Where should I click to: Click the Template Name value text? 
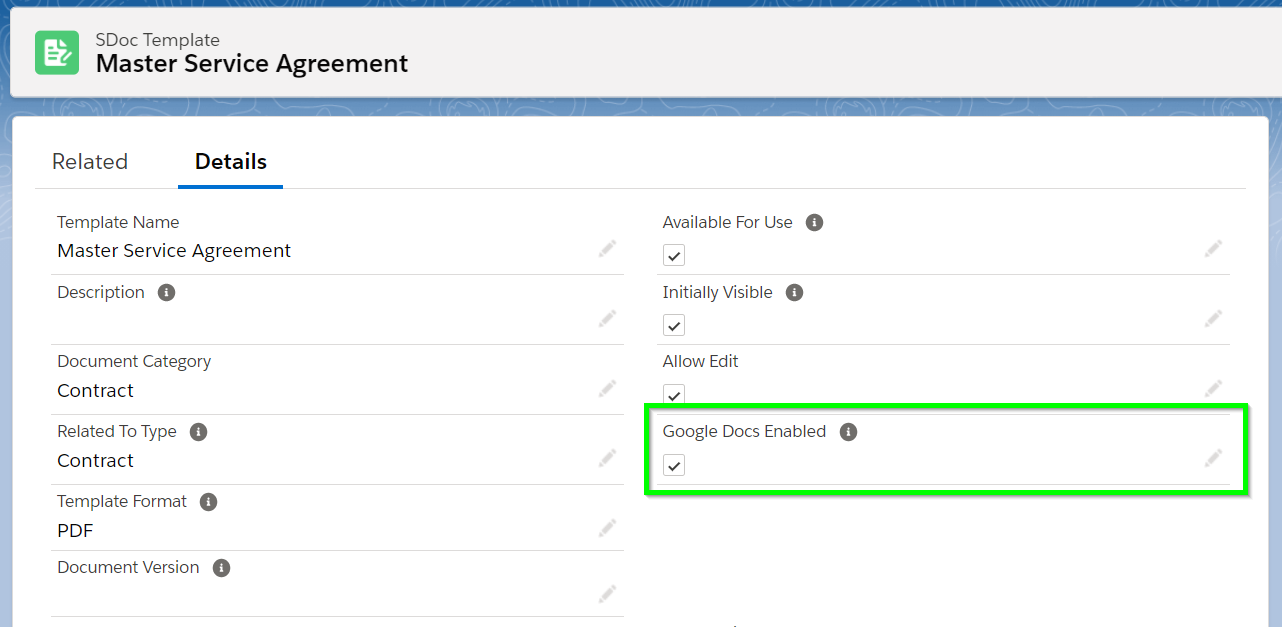click(174, 251)
